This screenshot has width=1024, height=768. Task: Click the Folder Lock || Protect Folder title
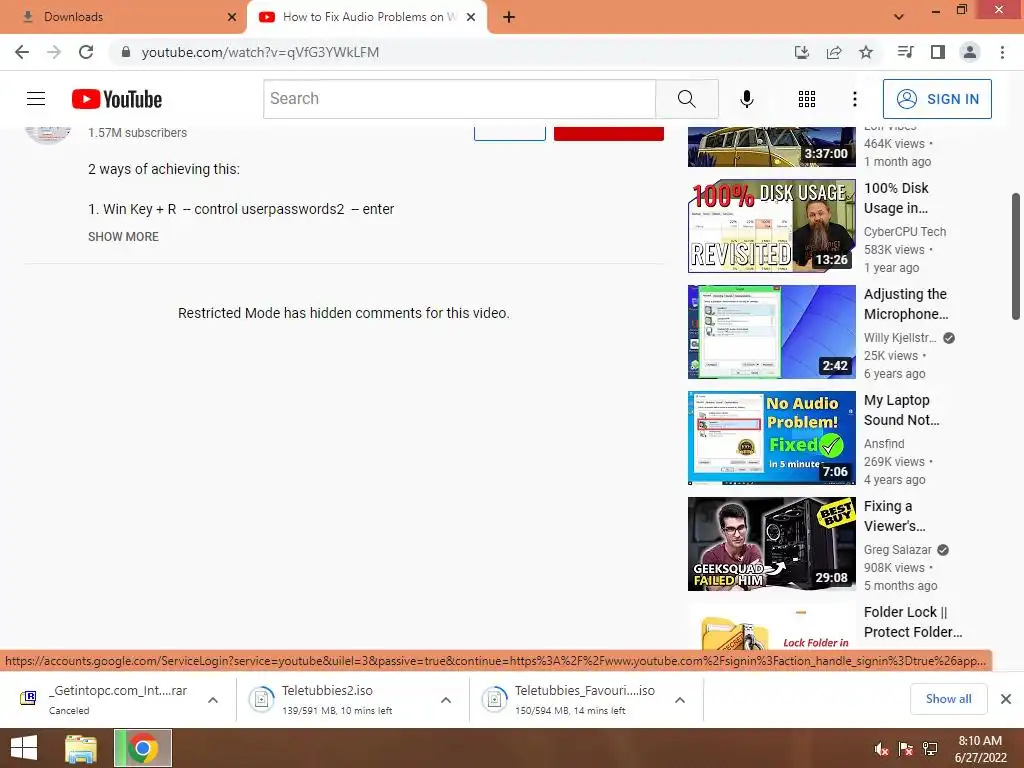click(913, 622)
